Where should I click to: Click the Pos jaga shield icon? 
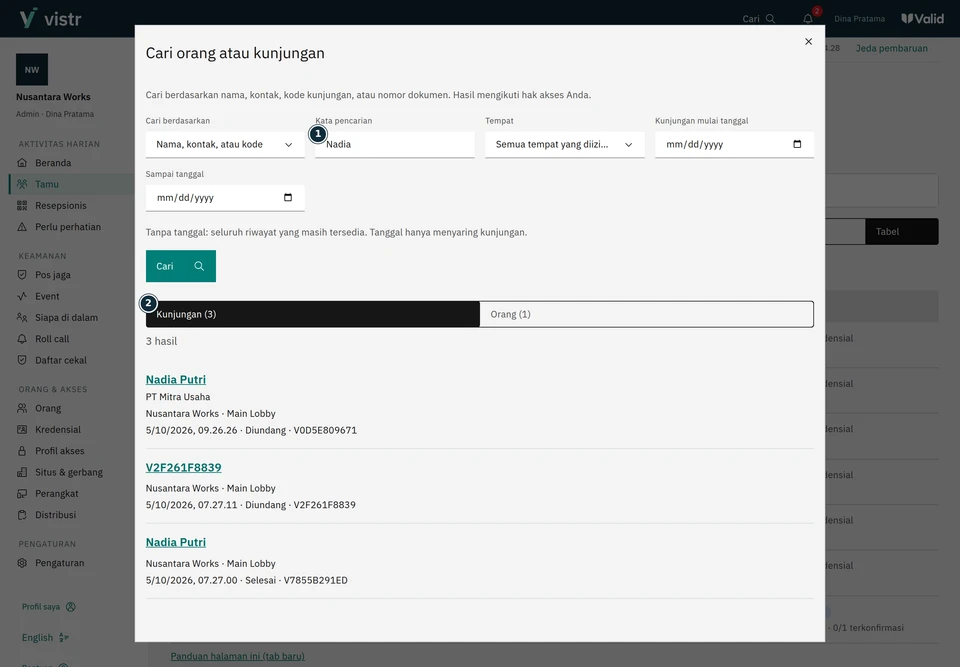coord(22,275)
